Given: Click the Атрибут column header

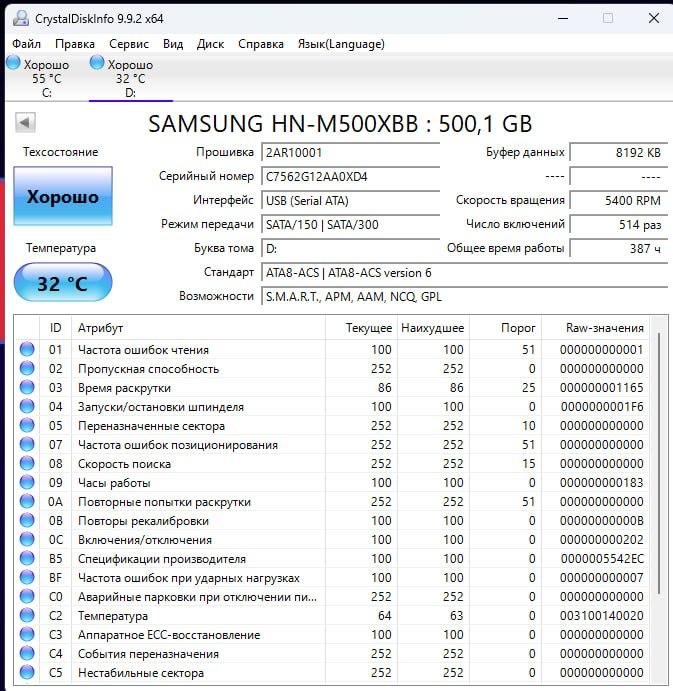Looking at the screenshot, I should (x=199, y=328).
